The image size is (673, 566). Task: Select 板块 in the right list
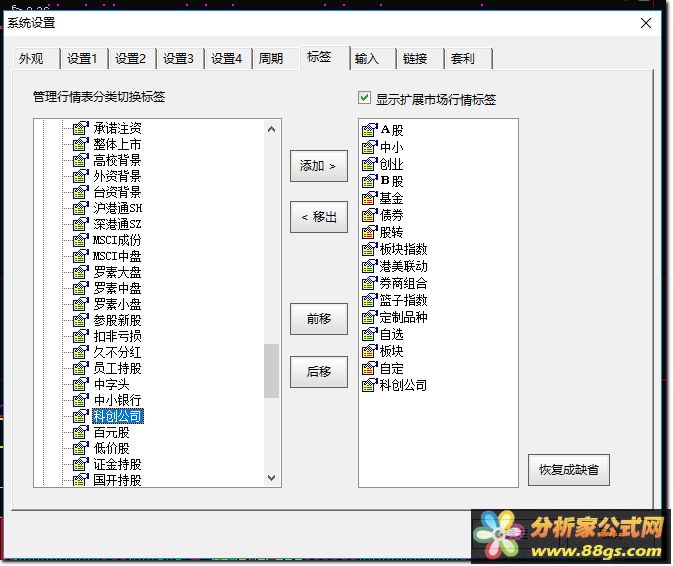[x=391, y=351]
